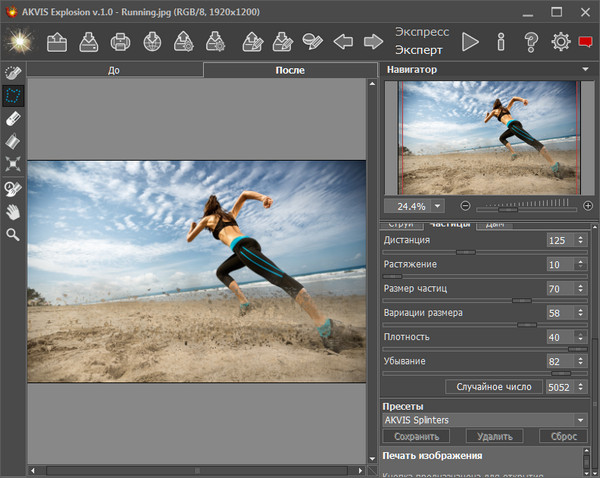
Task: Click the program Info icon
Action: (x=500, y=42)
